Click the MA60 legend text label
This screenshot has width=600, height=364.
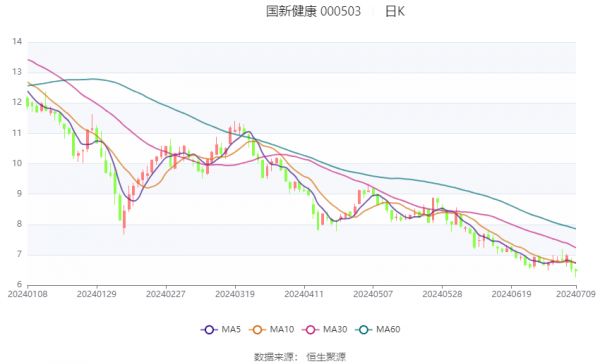pyautogui.click(x=388, y=329)
